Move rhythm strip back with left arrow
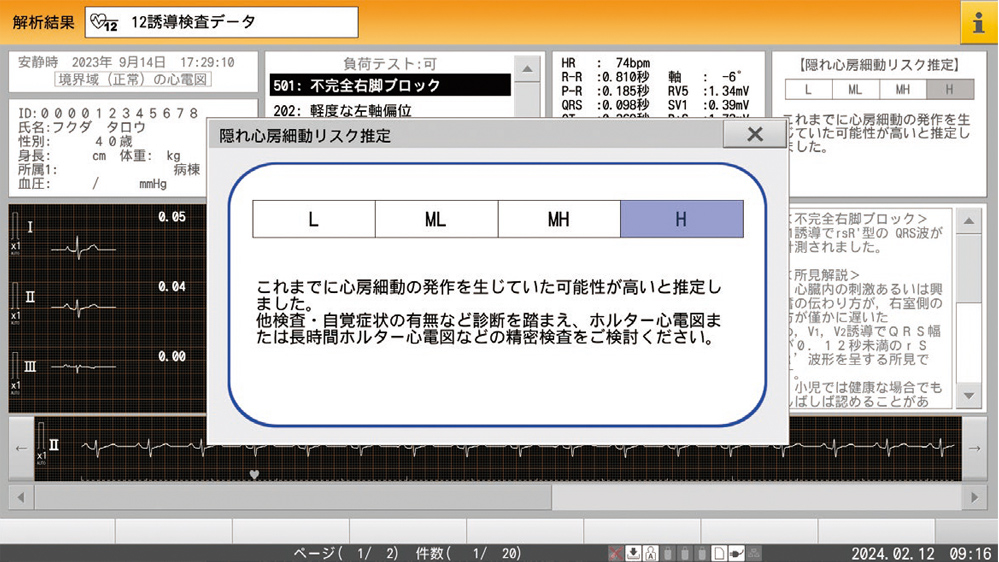The height and width of the screenshot is (562, 999). pos(21,449)
